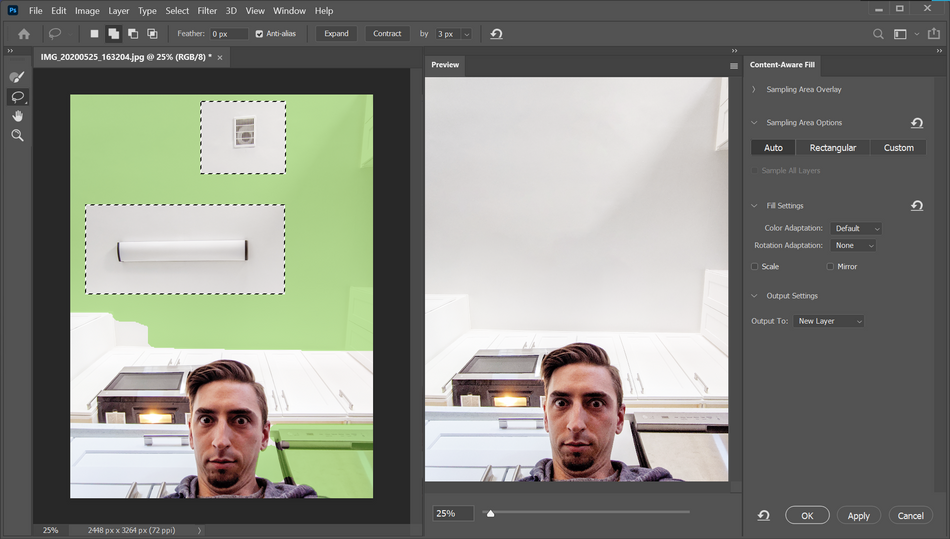The height and width of the screenshot is (539, 950).
Task: Reset Sampling Area Options icon
Action: click(916, 123)
